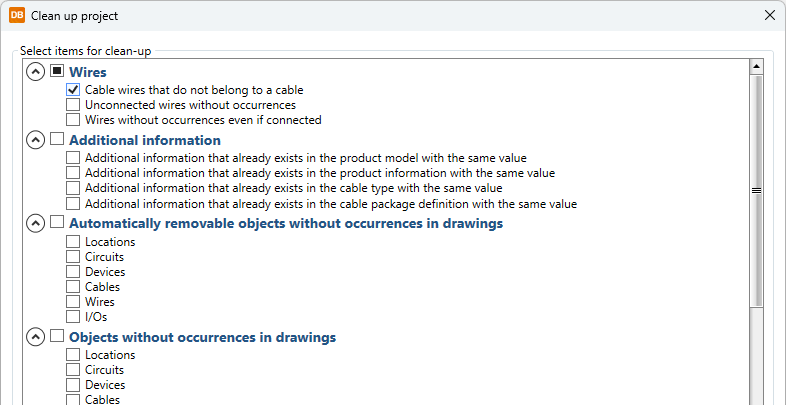Click the vertical scrollbar thumb
Viewport: 786px width, 405px height.
click(757, 190)
